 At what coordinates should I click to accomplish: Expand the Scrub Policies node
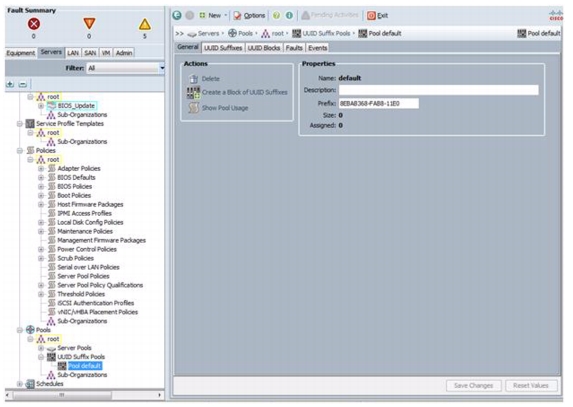[41, 258]
